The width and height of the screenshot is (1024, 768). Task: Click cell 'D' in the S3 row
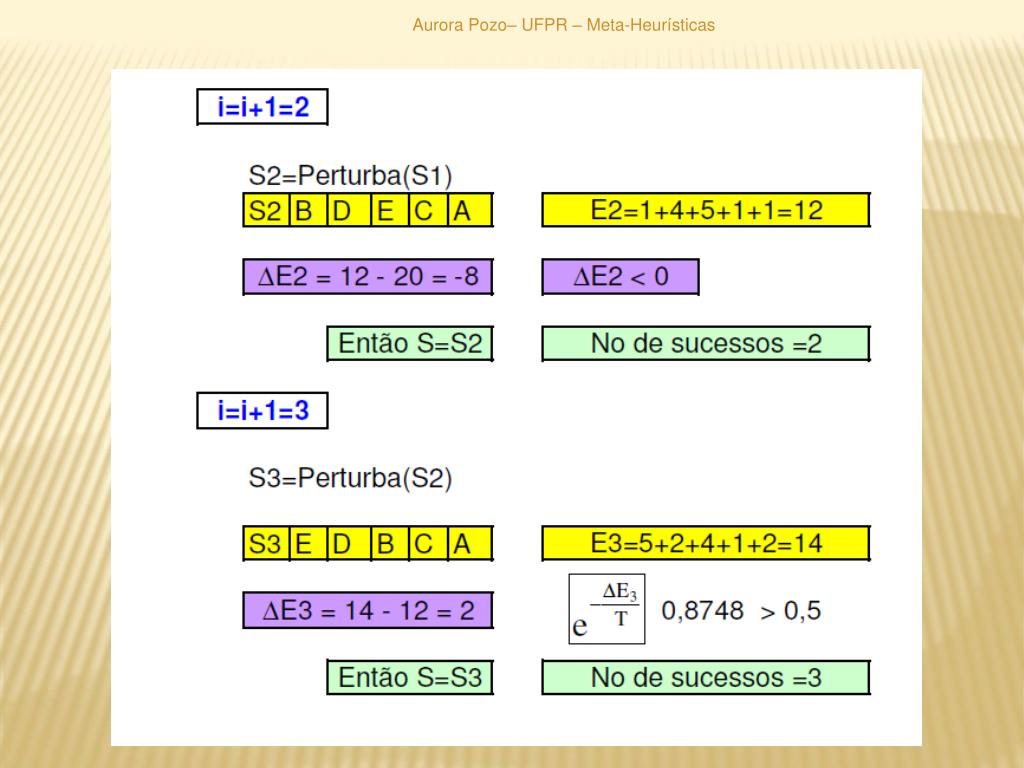pyautogui.click(x=349, y=543)
